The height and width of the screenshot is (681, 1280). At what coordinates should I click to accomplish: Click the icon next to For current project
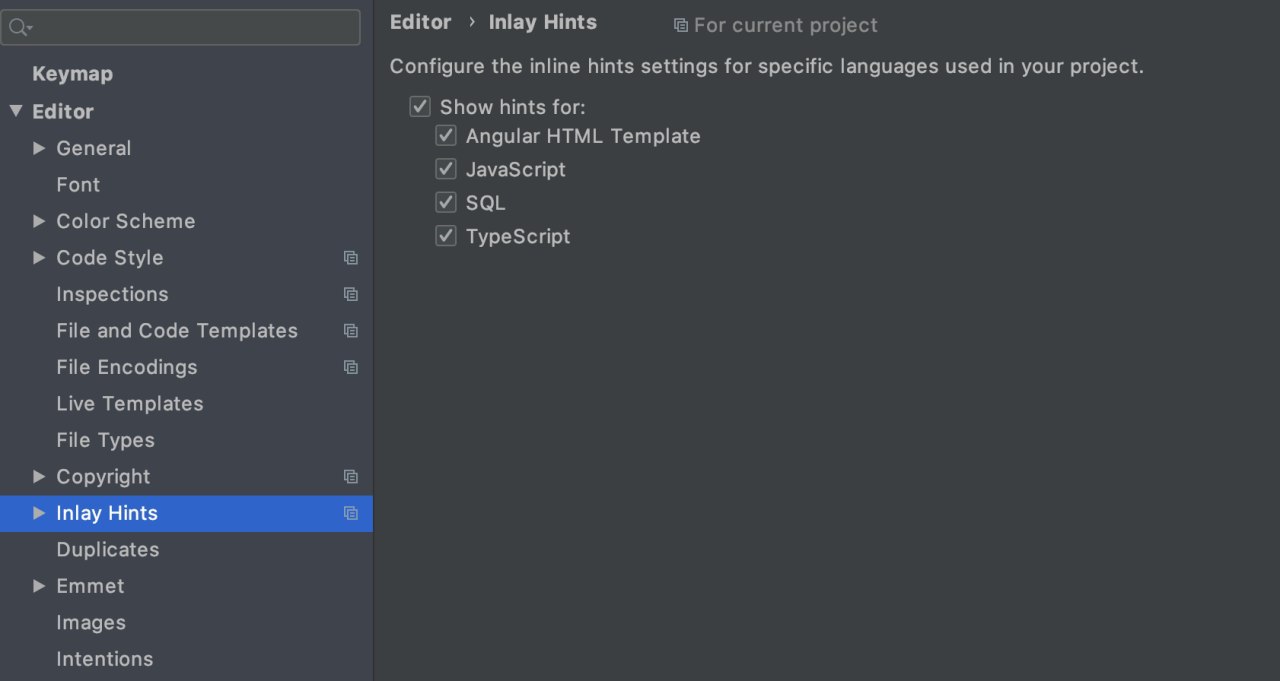[x=681, y=25]
